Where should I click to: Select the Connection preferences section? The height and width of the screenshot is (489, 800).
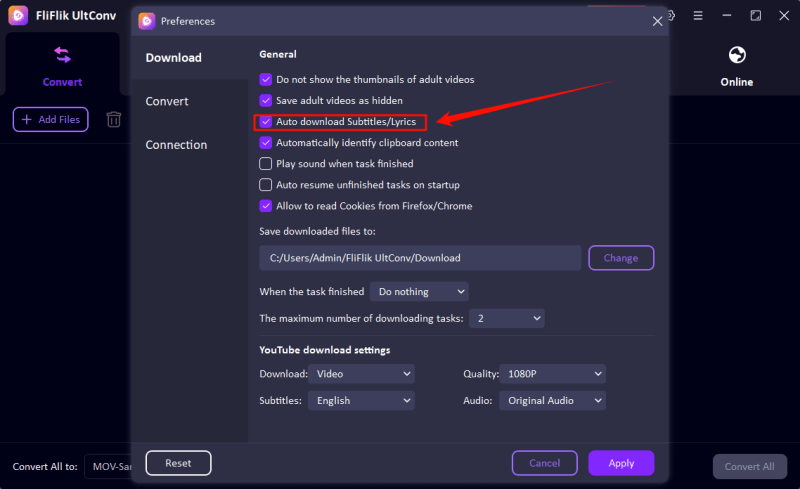176,144
